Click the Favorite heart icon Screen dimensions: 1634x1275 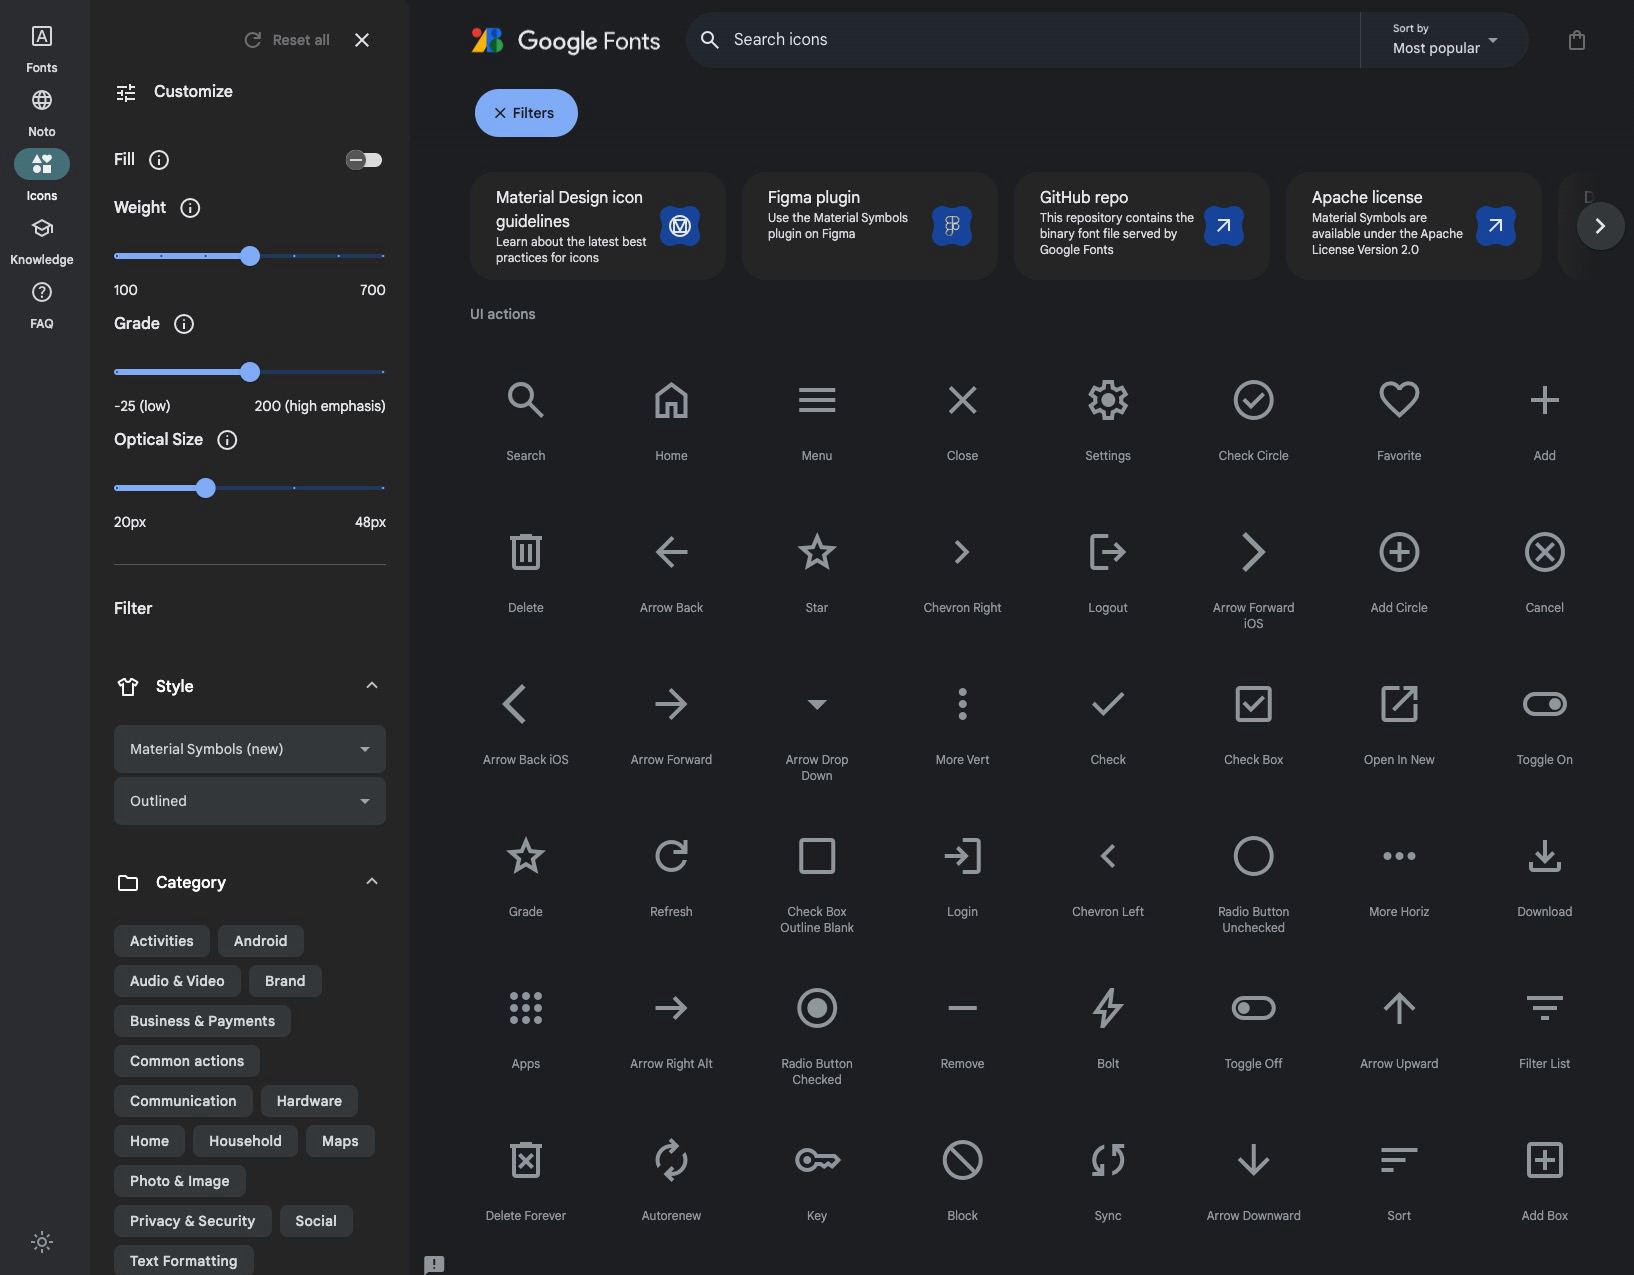pyautogui.click(x=1398, y=401)
